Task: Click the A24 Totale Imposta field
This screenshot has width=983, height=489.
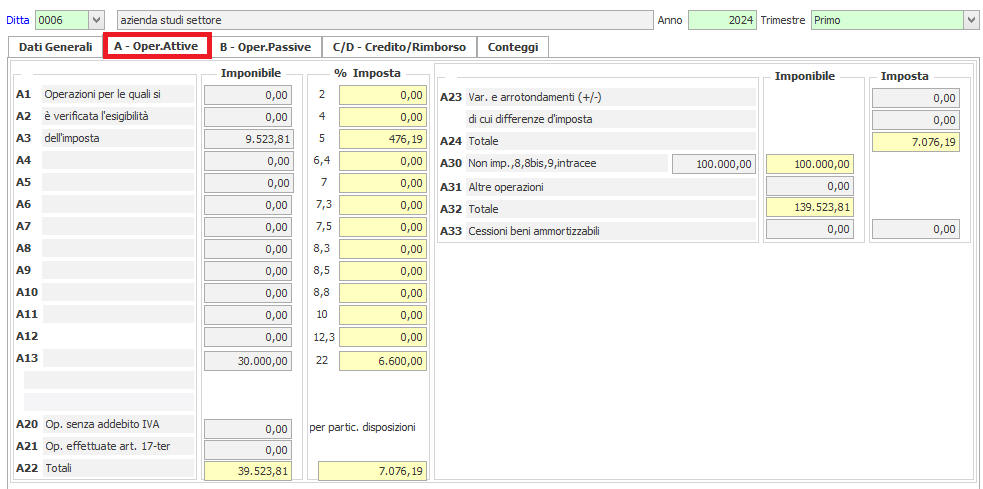Action: coord(916,142)
